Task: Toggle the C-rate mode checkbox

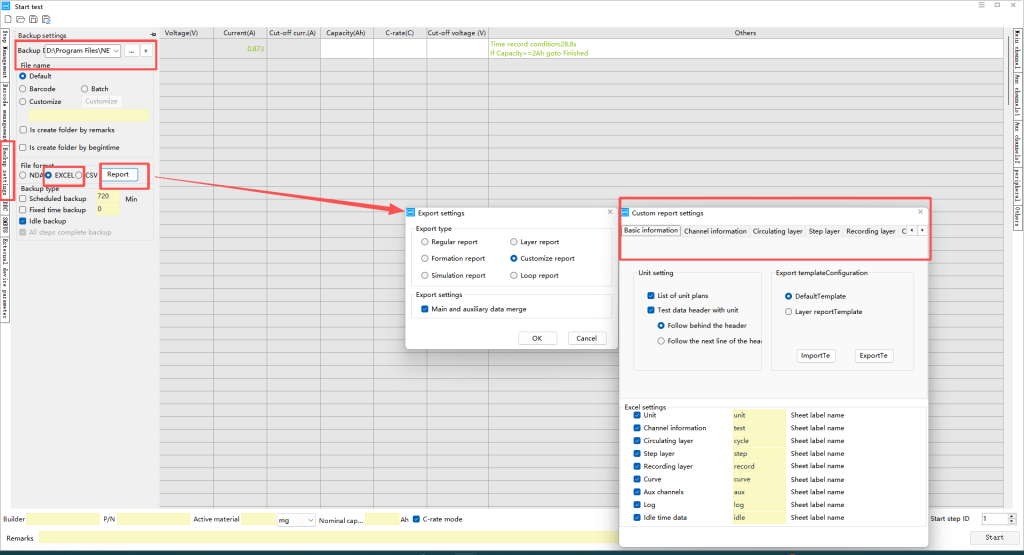Action: [416, 519]
